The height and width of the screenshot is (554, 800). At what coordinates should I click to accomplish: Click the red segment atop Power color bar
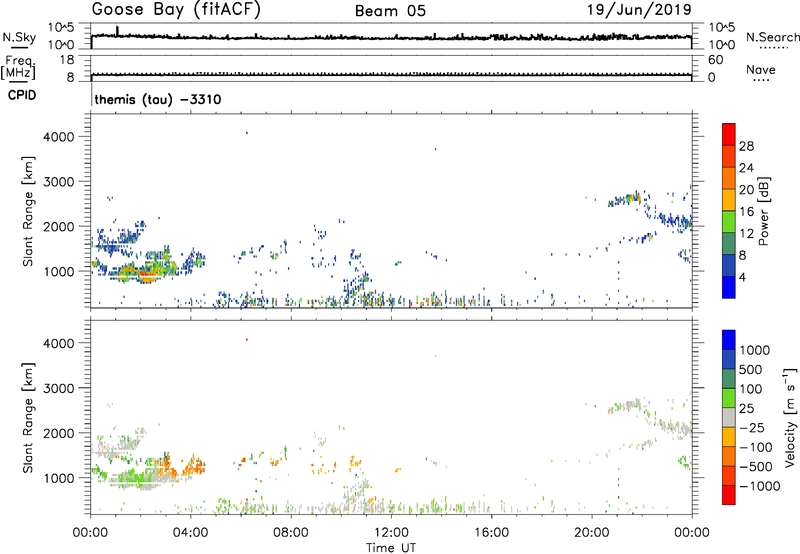tap(729, 134)
